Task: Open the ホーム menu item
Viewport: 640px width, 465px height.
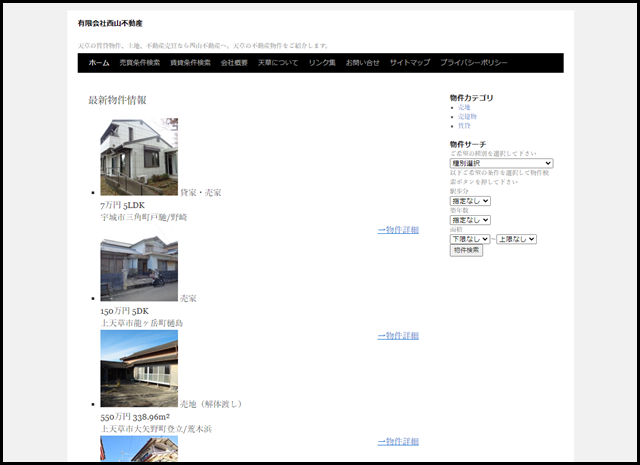Action: tap(99, 63)
